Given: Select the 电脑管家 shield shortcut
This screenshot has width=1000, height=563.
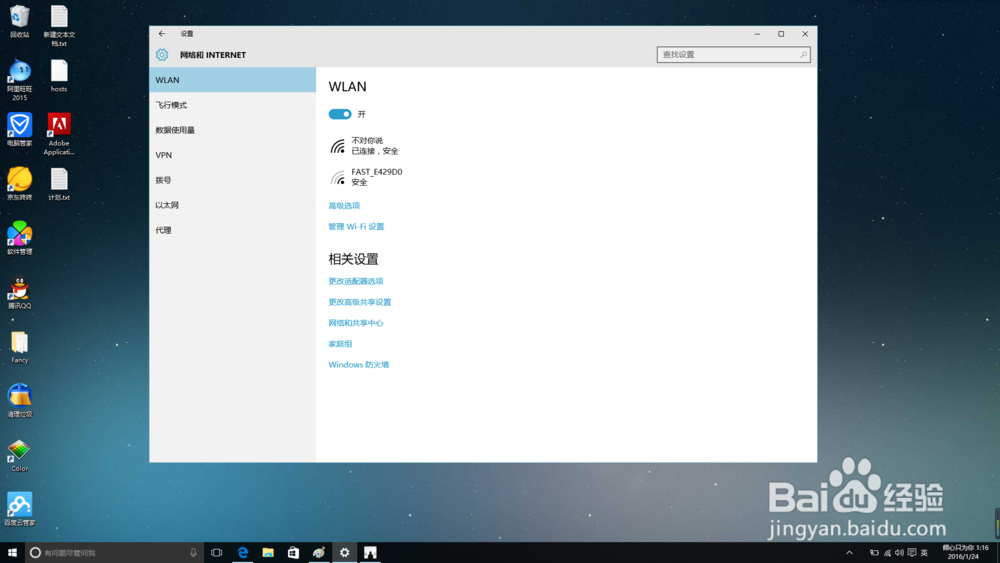Looking at the screenshot, I should [x=20, y=130].
